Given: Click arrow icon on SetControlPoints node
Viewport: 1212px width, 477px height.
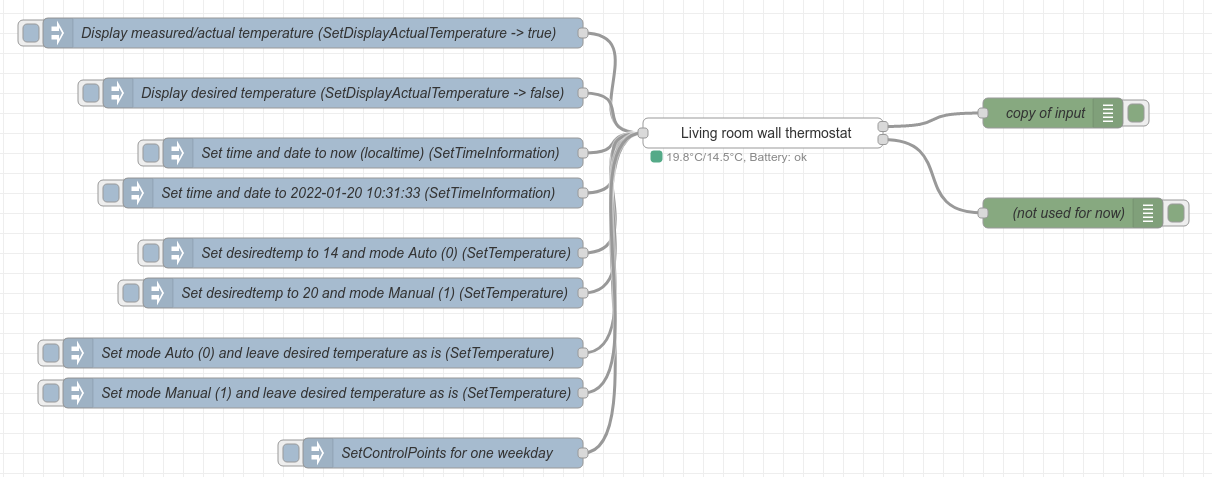Looking at the screenshot, I should click(318, 453).
